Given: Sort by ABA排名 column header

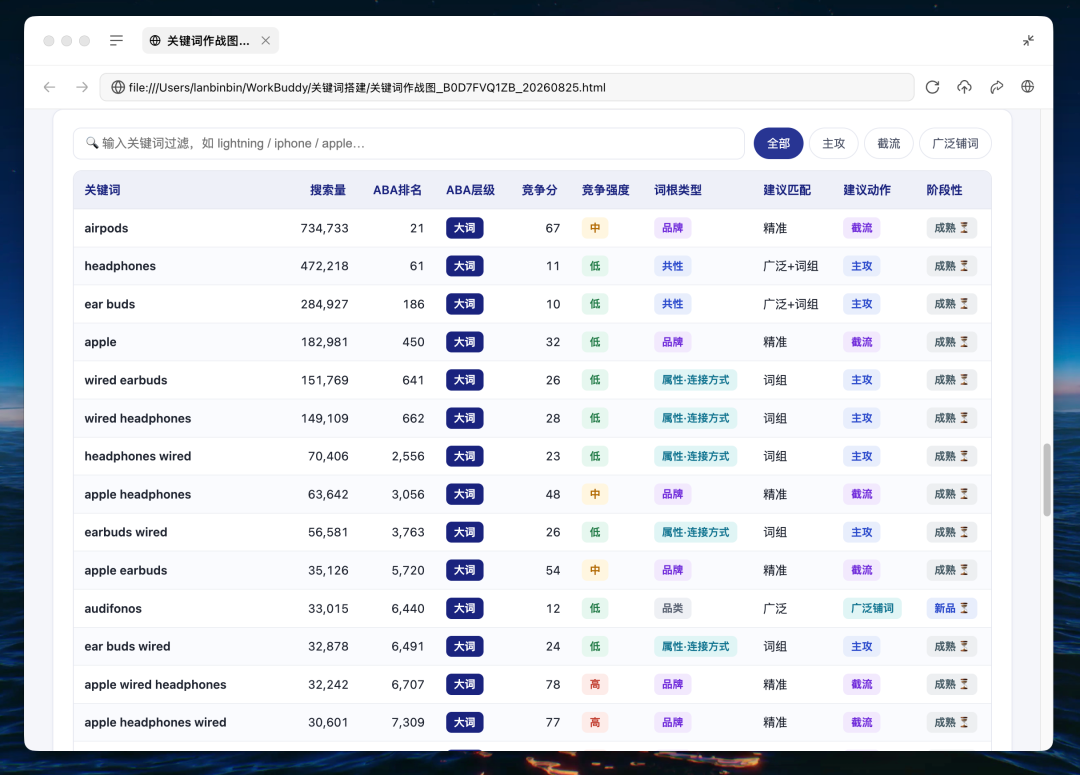Looking at the screenshot, I should click(397, 190).
